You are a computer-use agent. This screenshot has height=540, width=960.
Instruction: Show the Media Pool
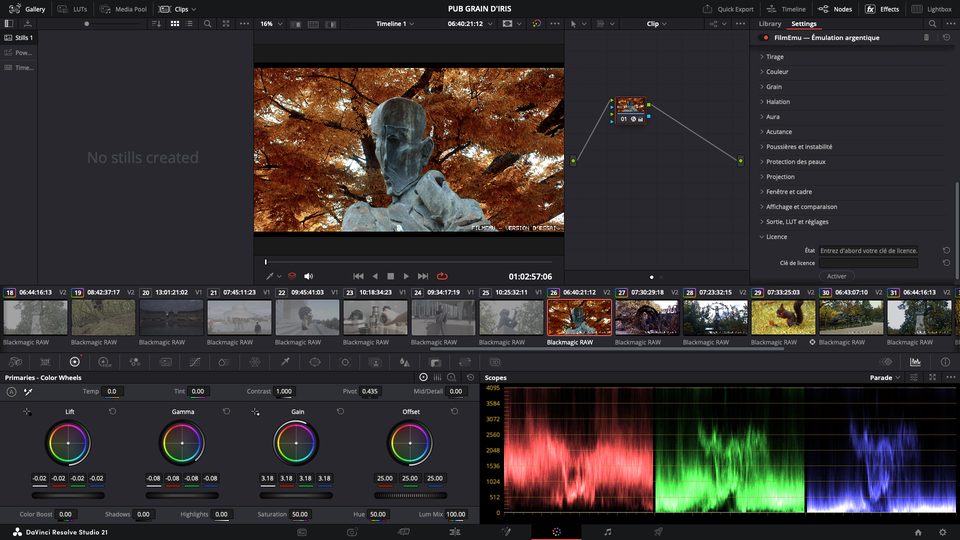click(x=123, y=9)
